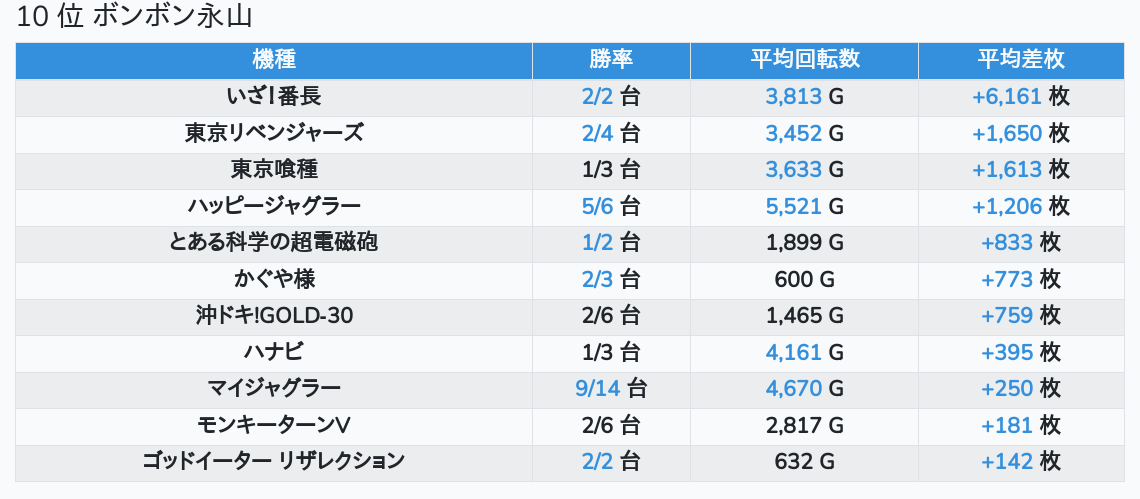
Task: Click the 平均差枚 column header
Action: click(1020, 60)
